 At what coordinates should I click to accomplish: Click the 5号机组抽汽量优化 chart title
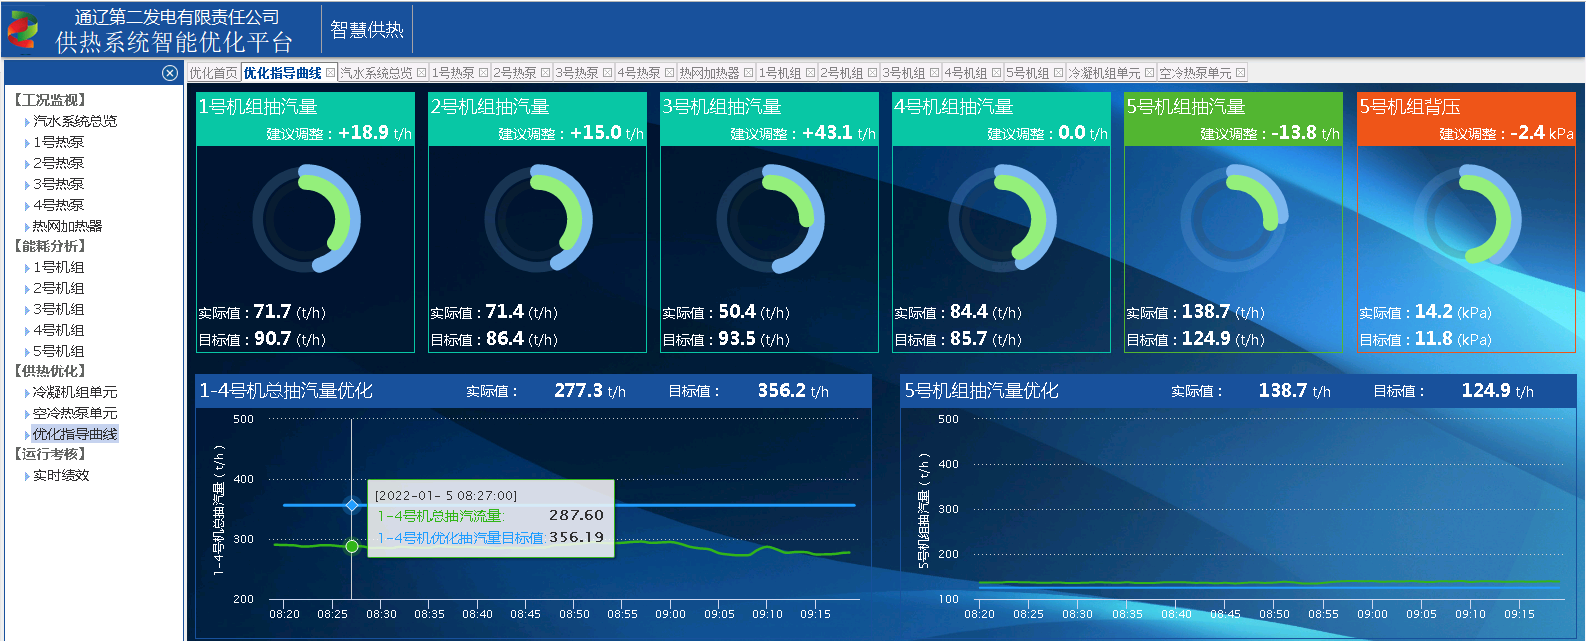981,390
